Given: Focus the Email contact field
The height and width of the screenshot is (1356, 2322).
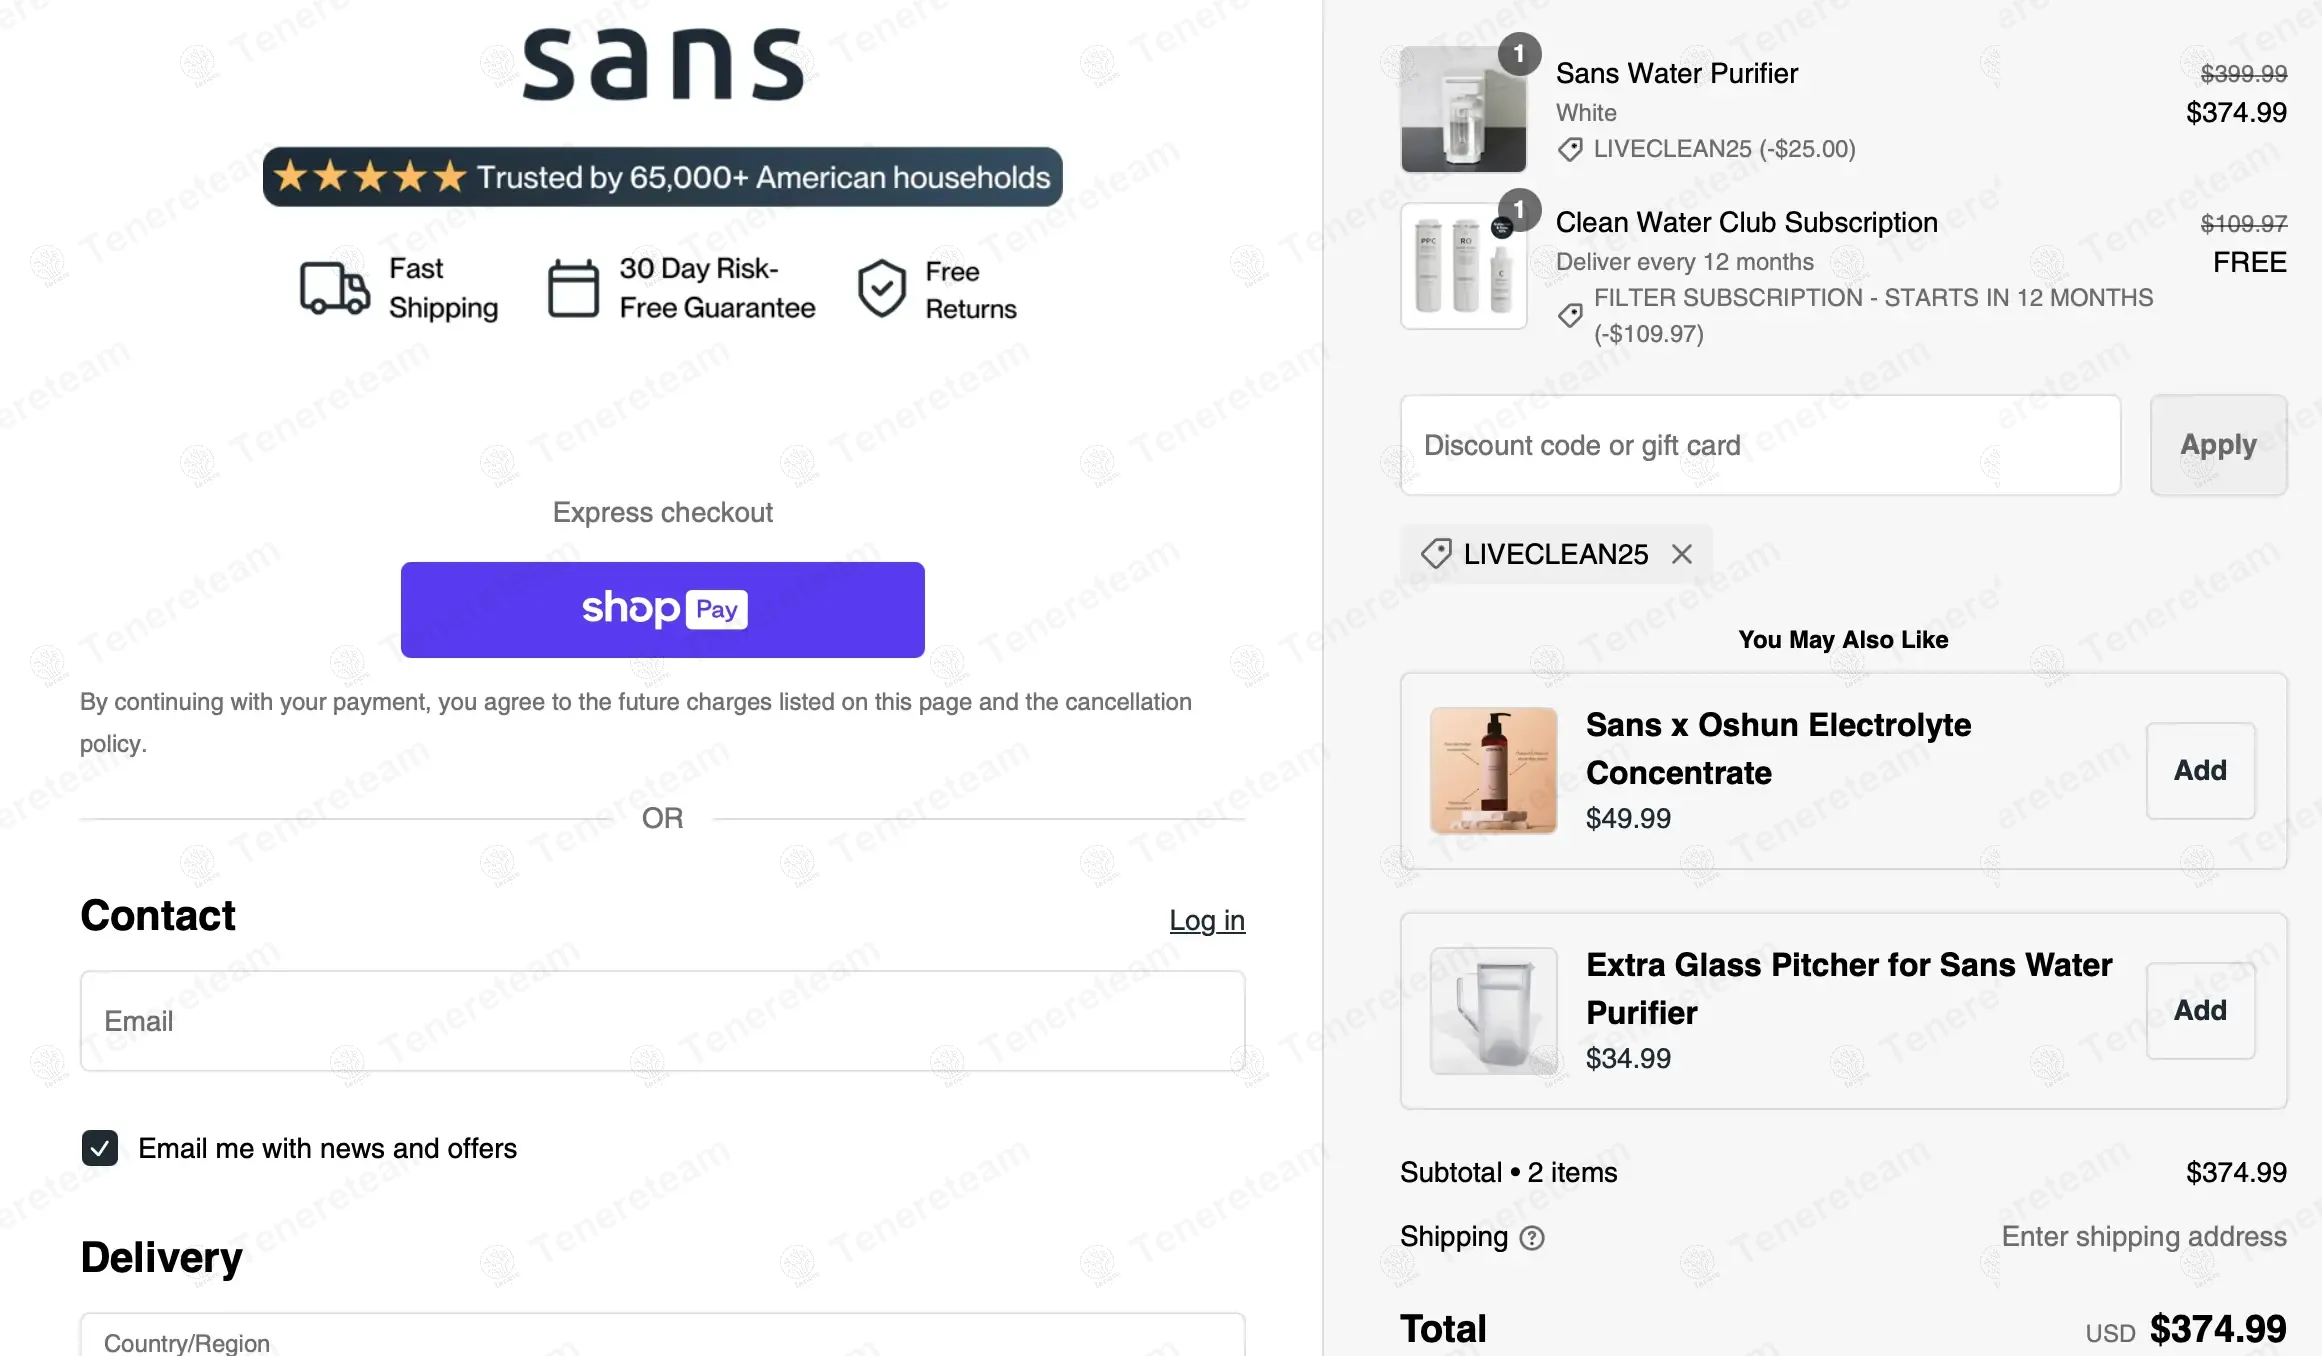Looking at the screenshot, I should tap(663, 1021).
